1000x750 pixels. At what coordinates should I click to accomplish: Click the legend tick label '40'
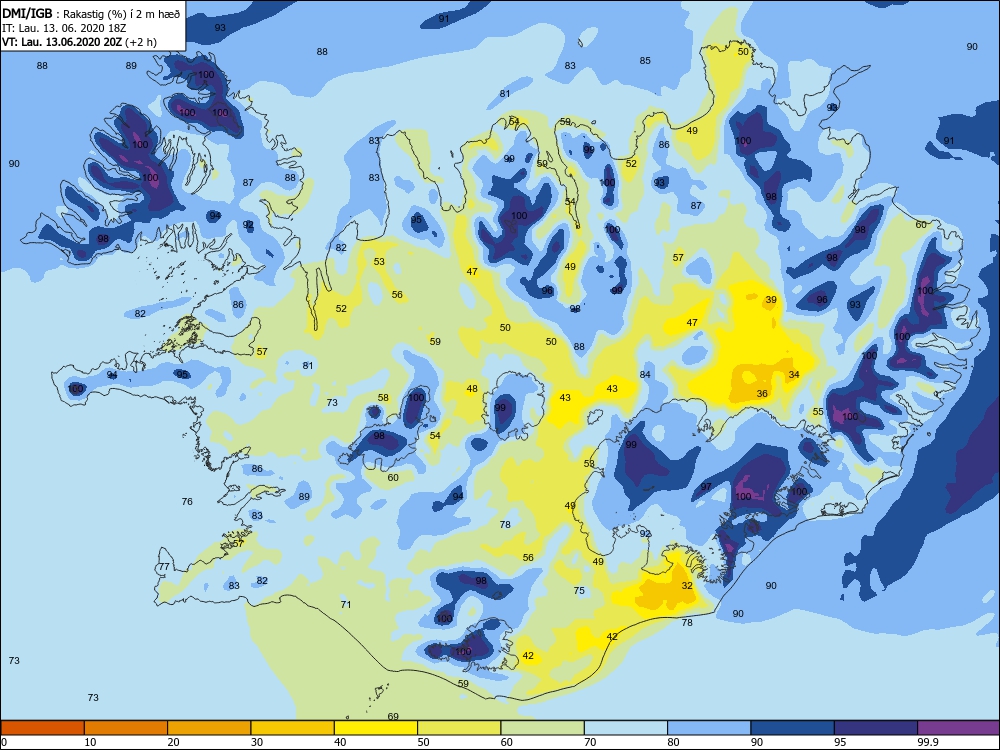coord(340,742)
